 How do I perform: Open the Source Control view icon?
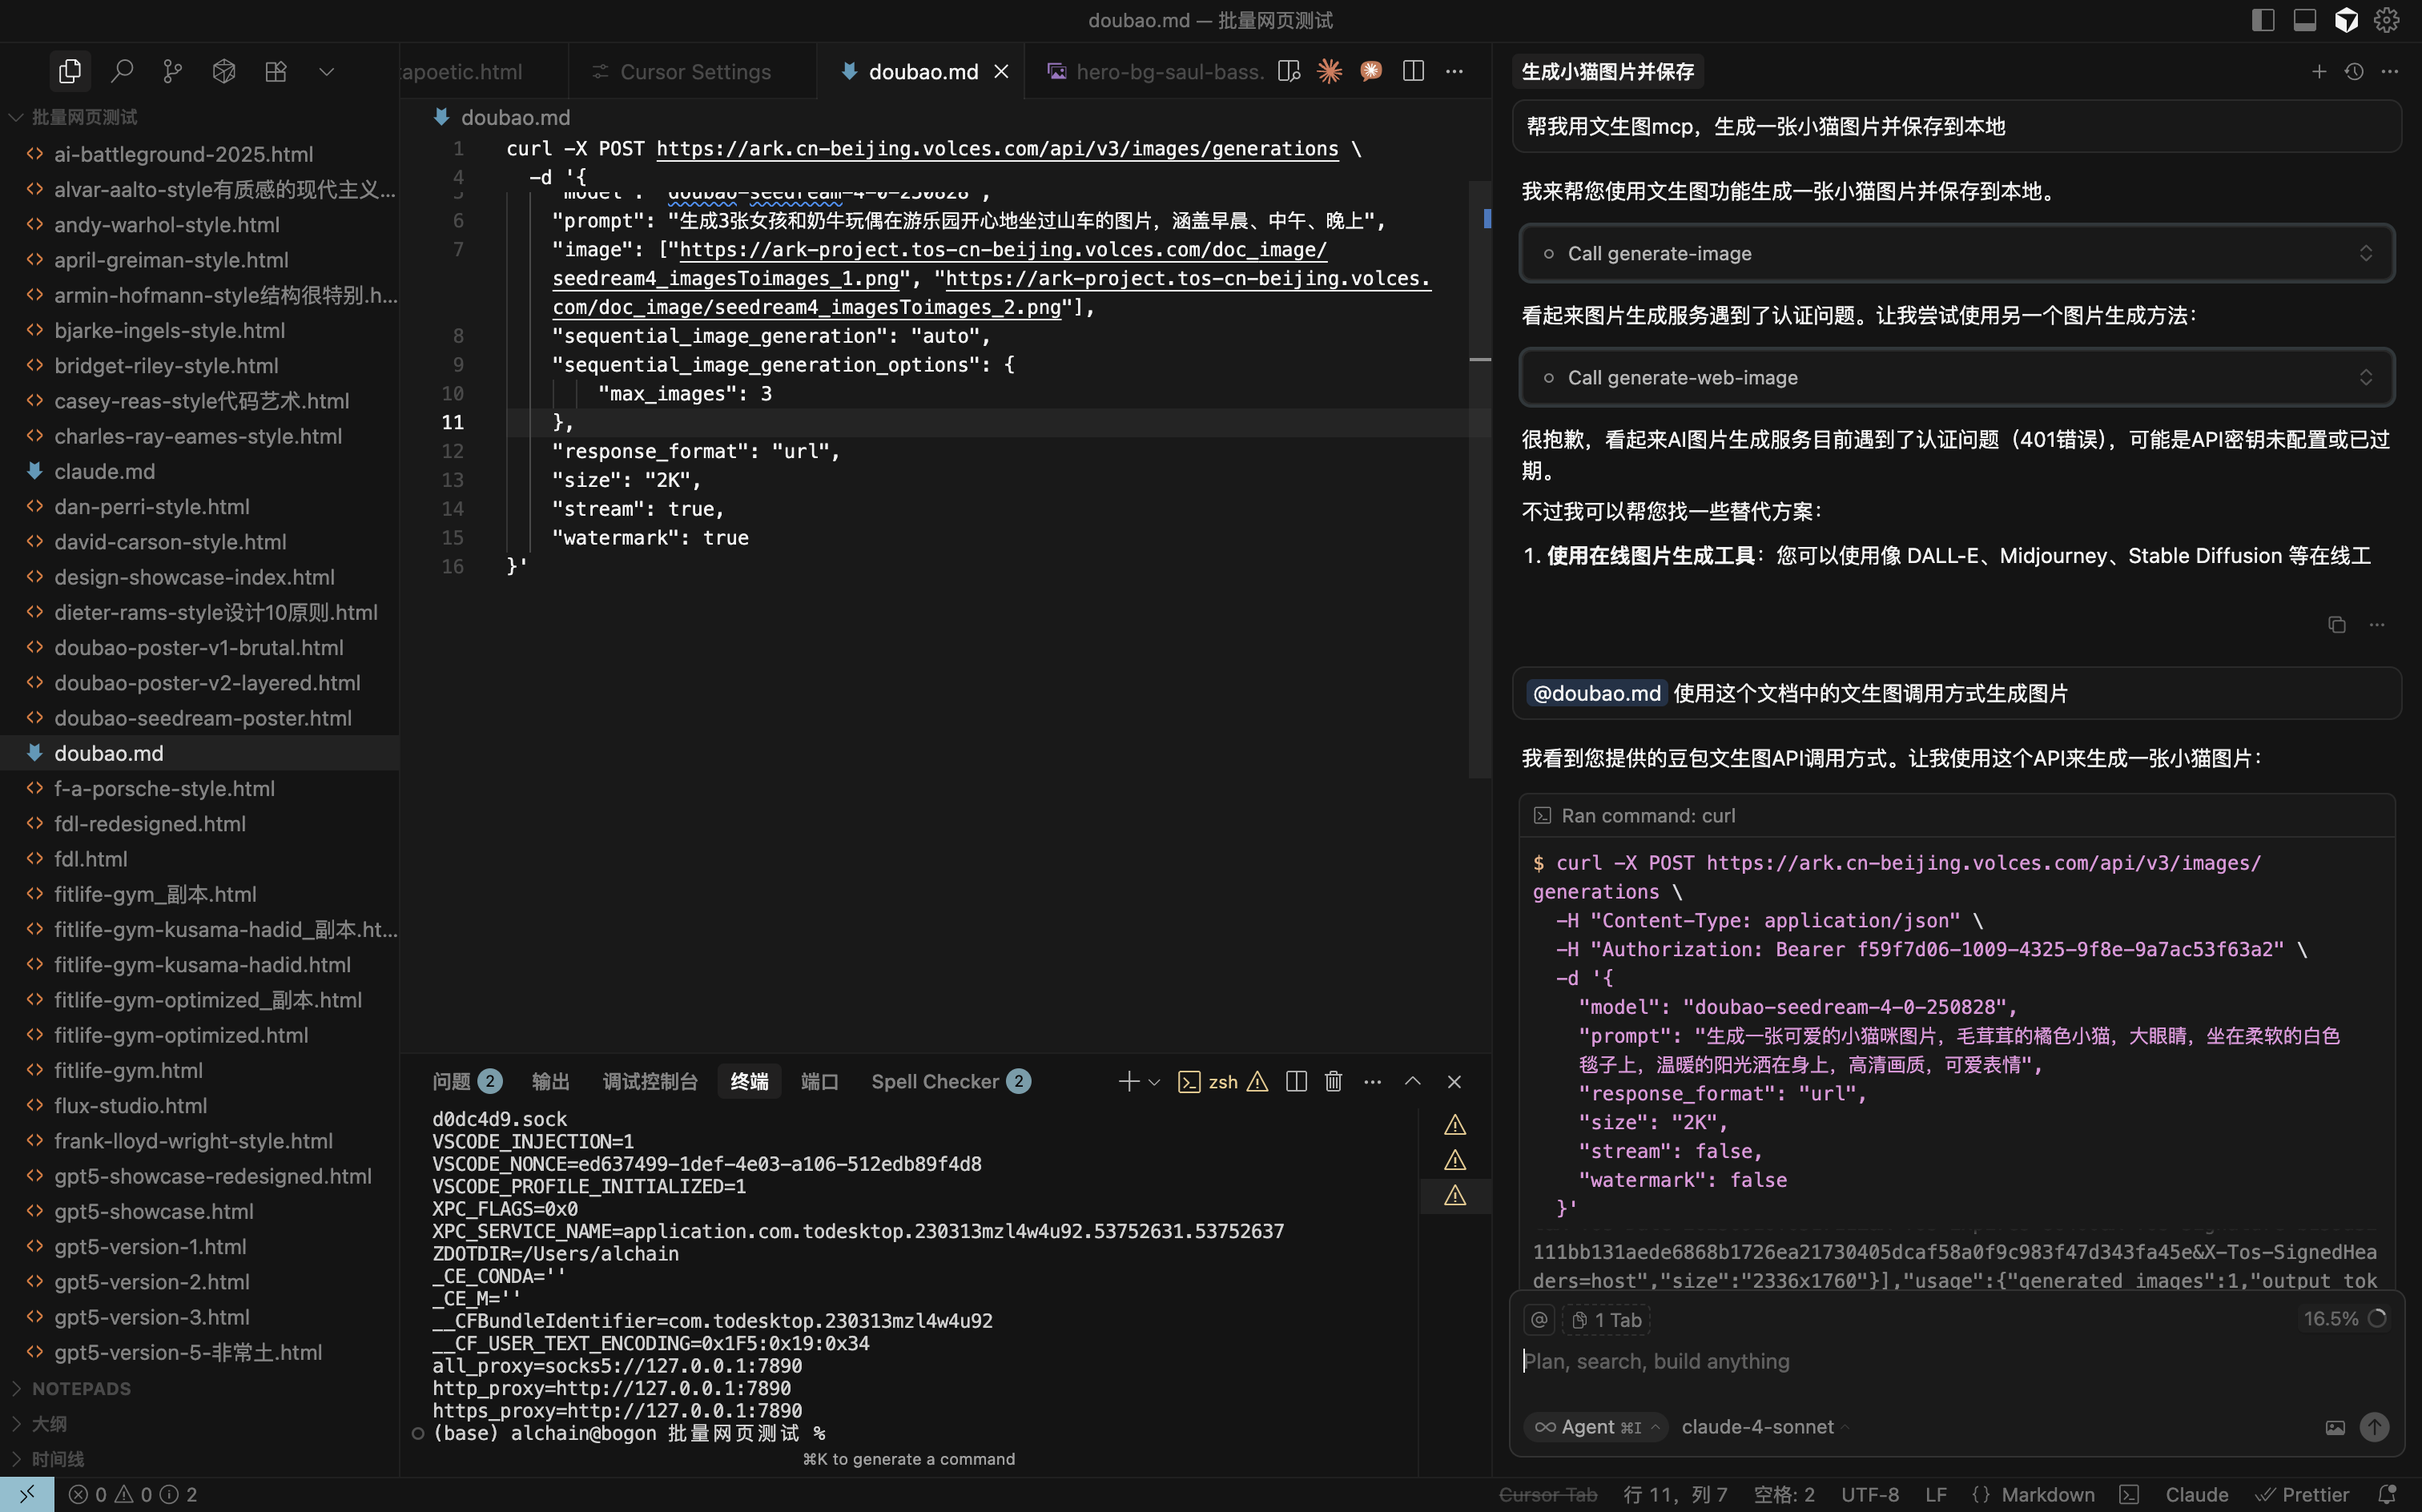coord(173,71)
